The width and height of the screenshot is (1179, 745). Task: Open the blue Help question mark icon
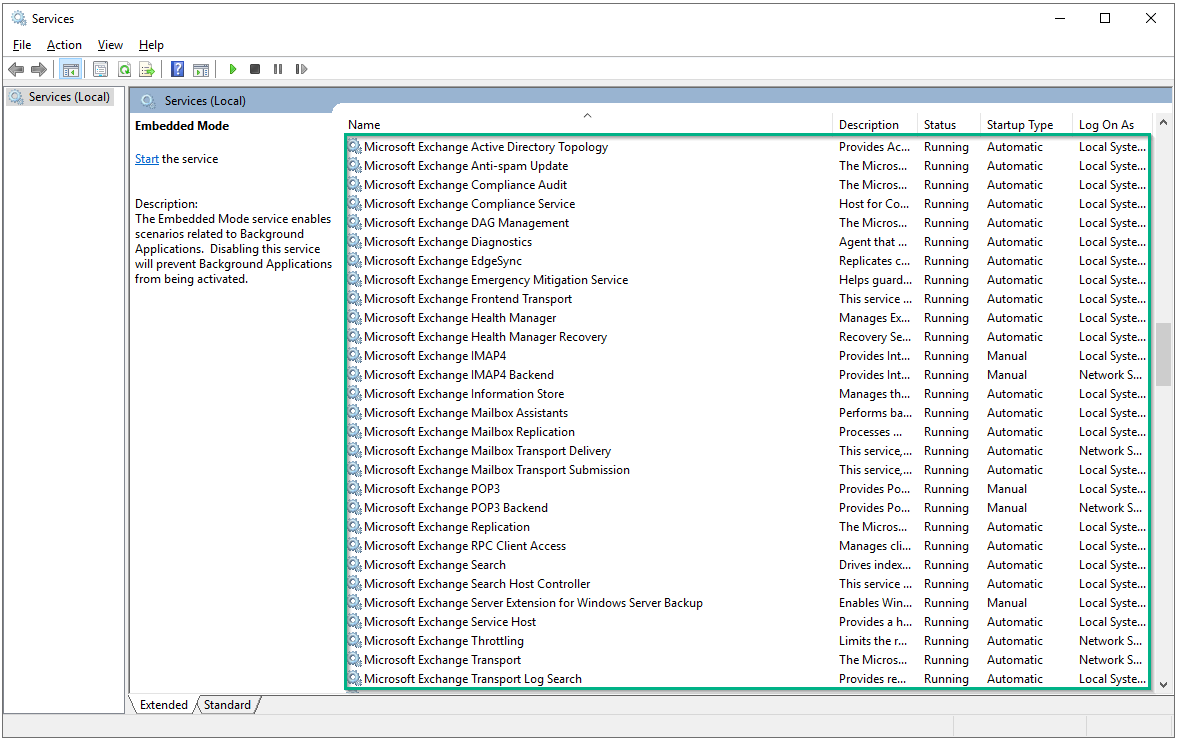177,69
